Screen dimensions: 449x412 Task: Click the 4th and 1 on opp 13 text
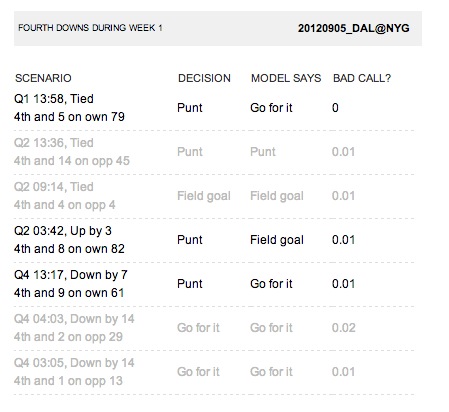point(68,381)
